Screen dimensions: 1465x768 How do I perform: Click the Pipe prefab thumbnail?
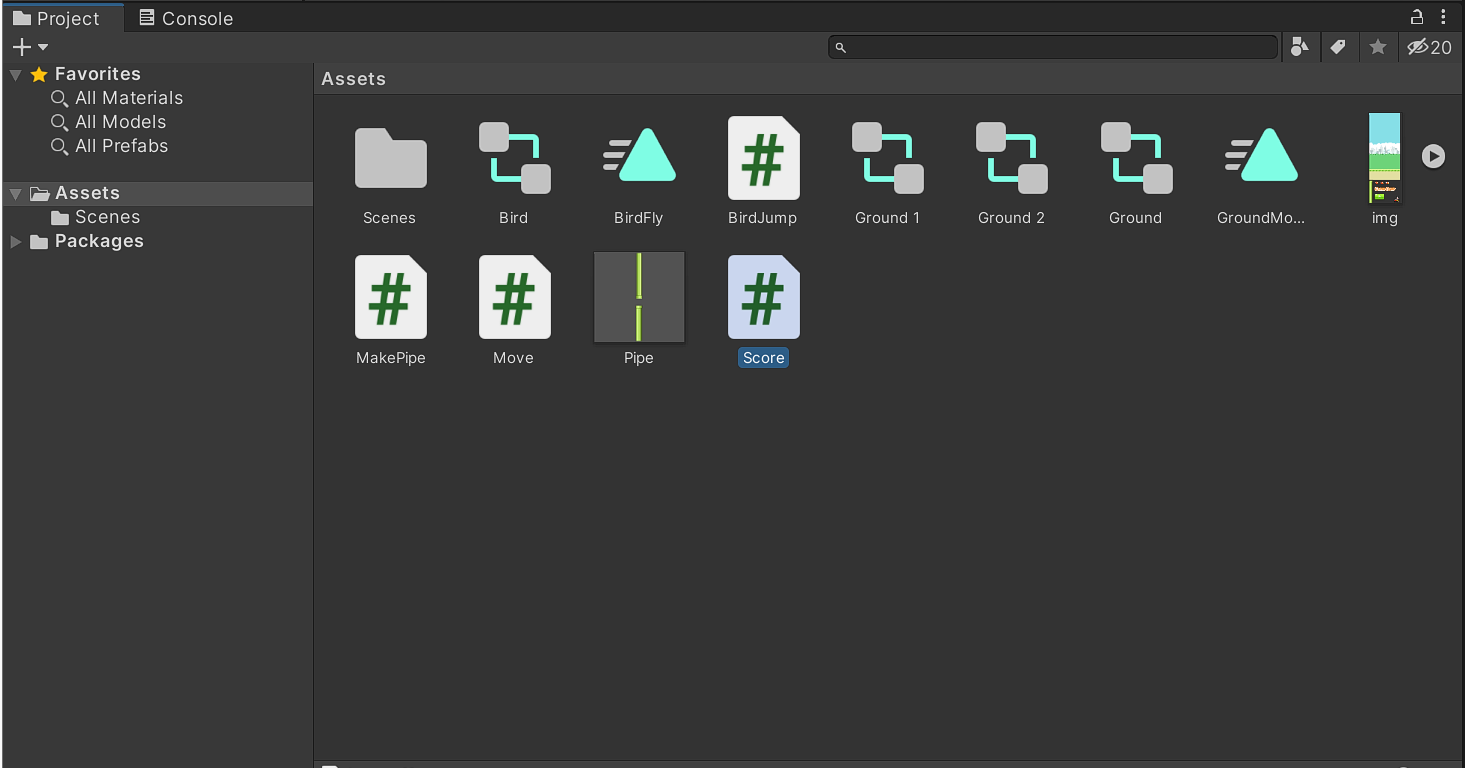pos(639,298)
